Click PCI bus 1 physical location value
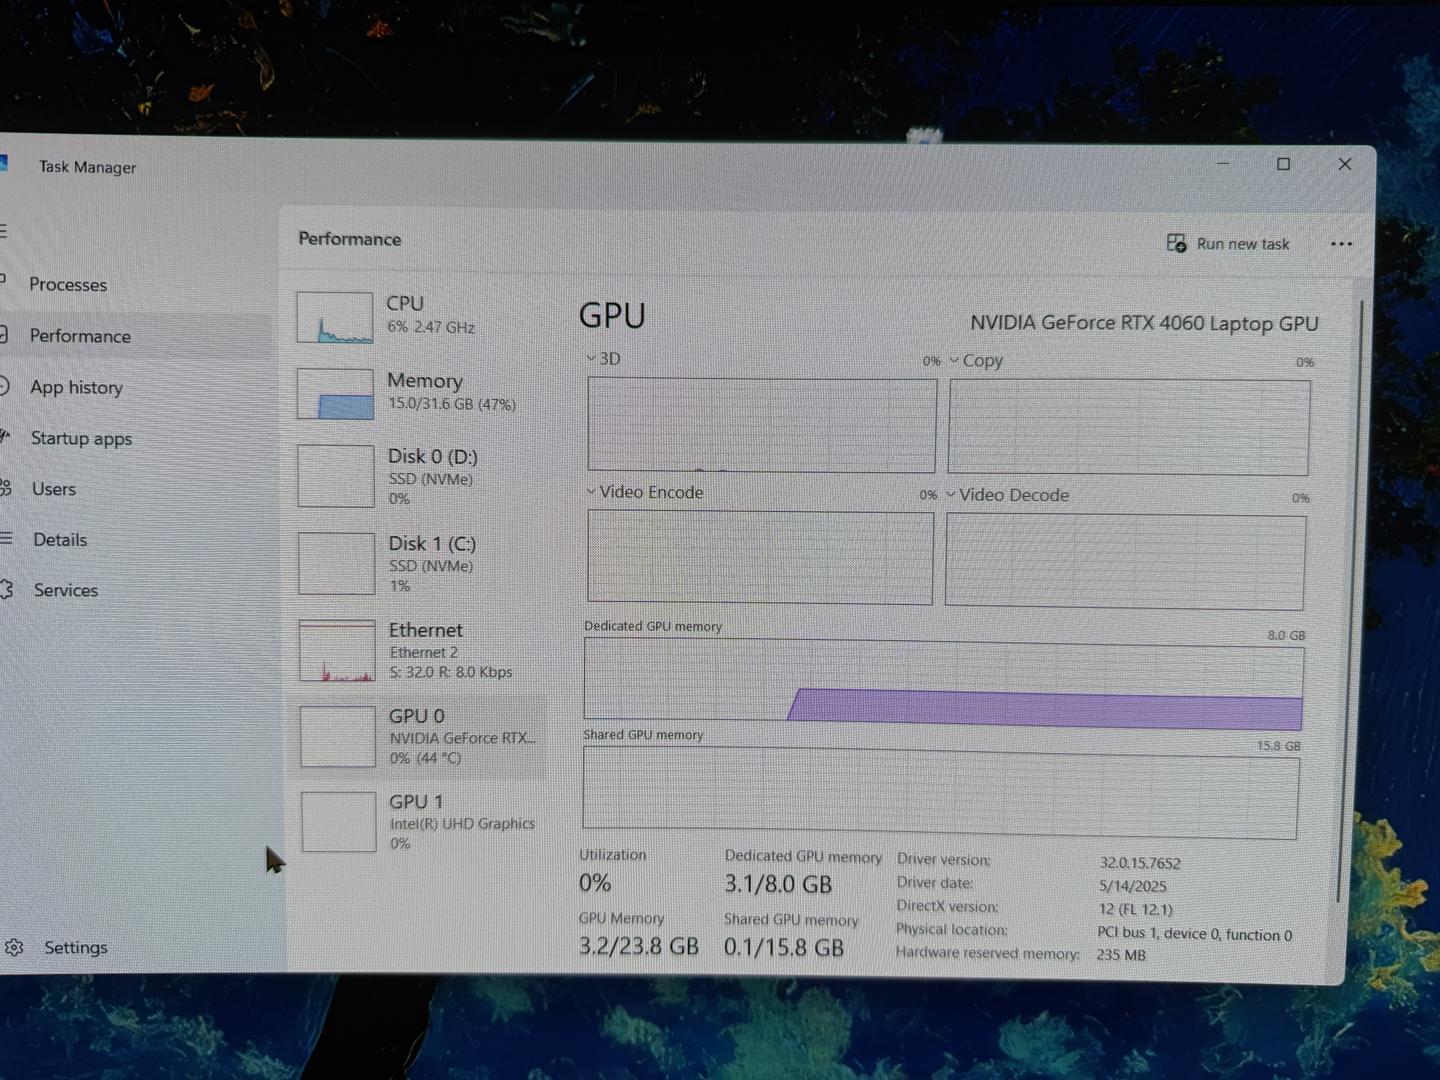This screenshot has height=1080, width=1440. (x=1194, y=934)
